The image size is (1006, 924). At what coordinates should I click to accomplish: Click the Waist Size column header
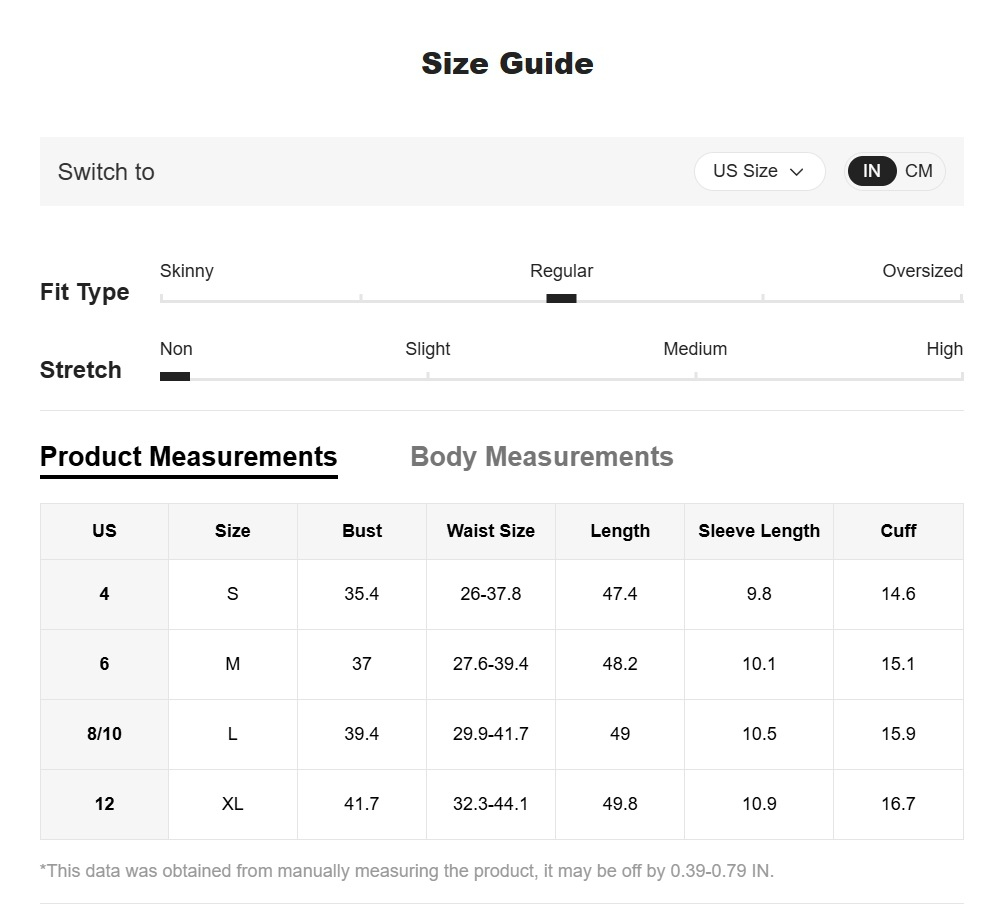(491, 531)
